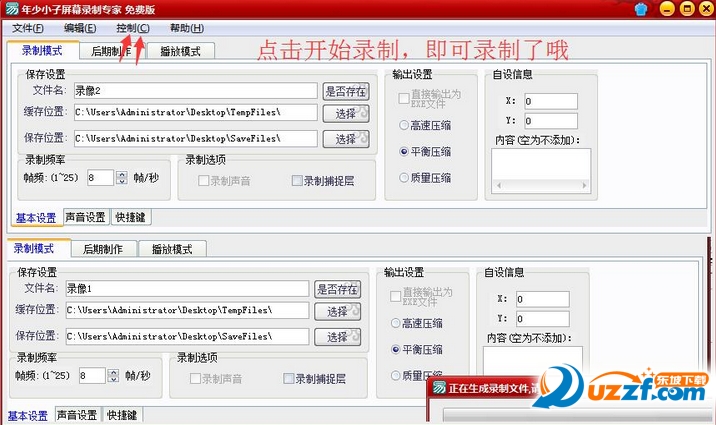
Task: Select upper 质量压缩 radio button
Action: [404, 178]
